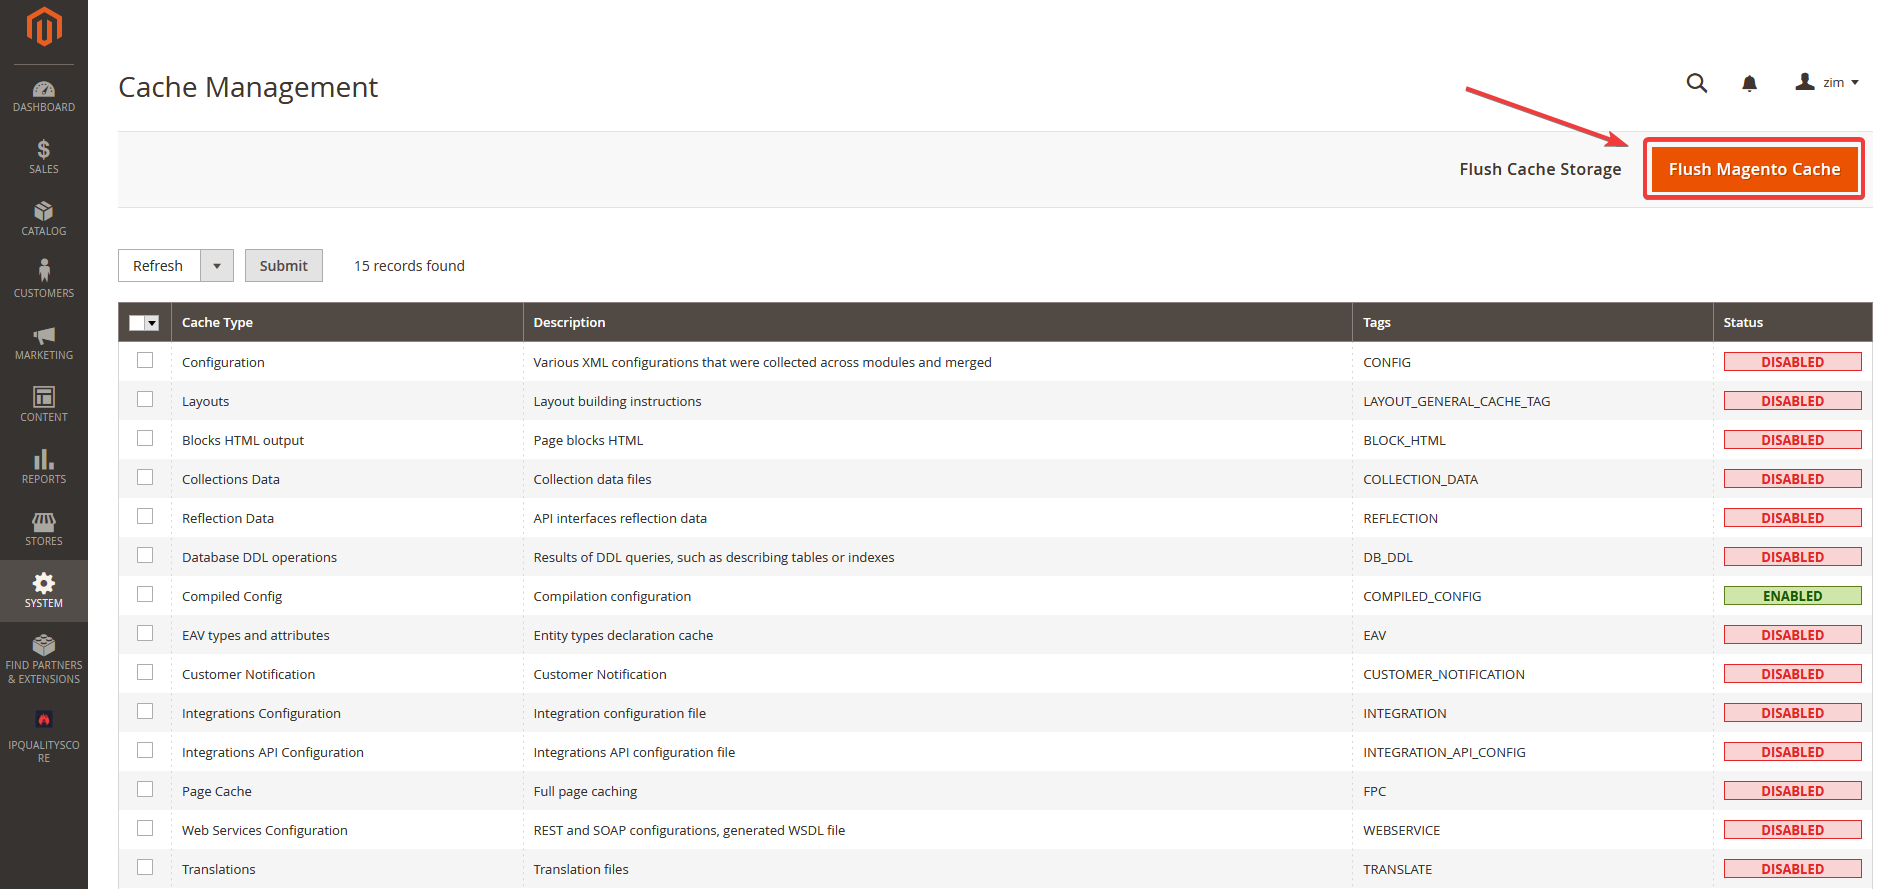
Task: Check the Configuration cache row checkbox
Action: 145,360
